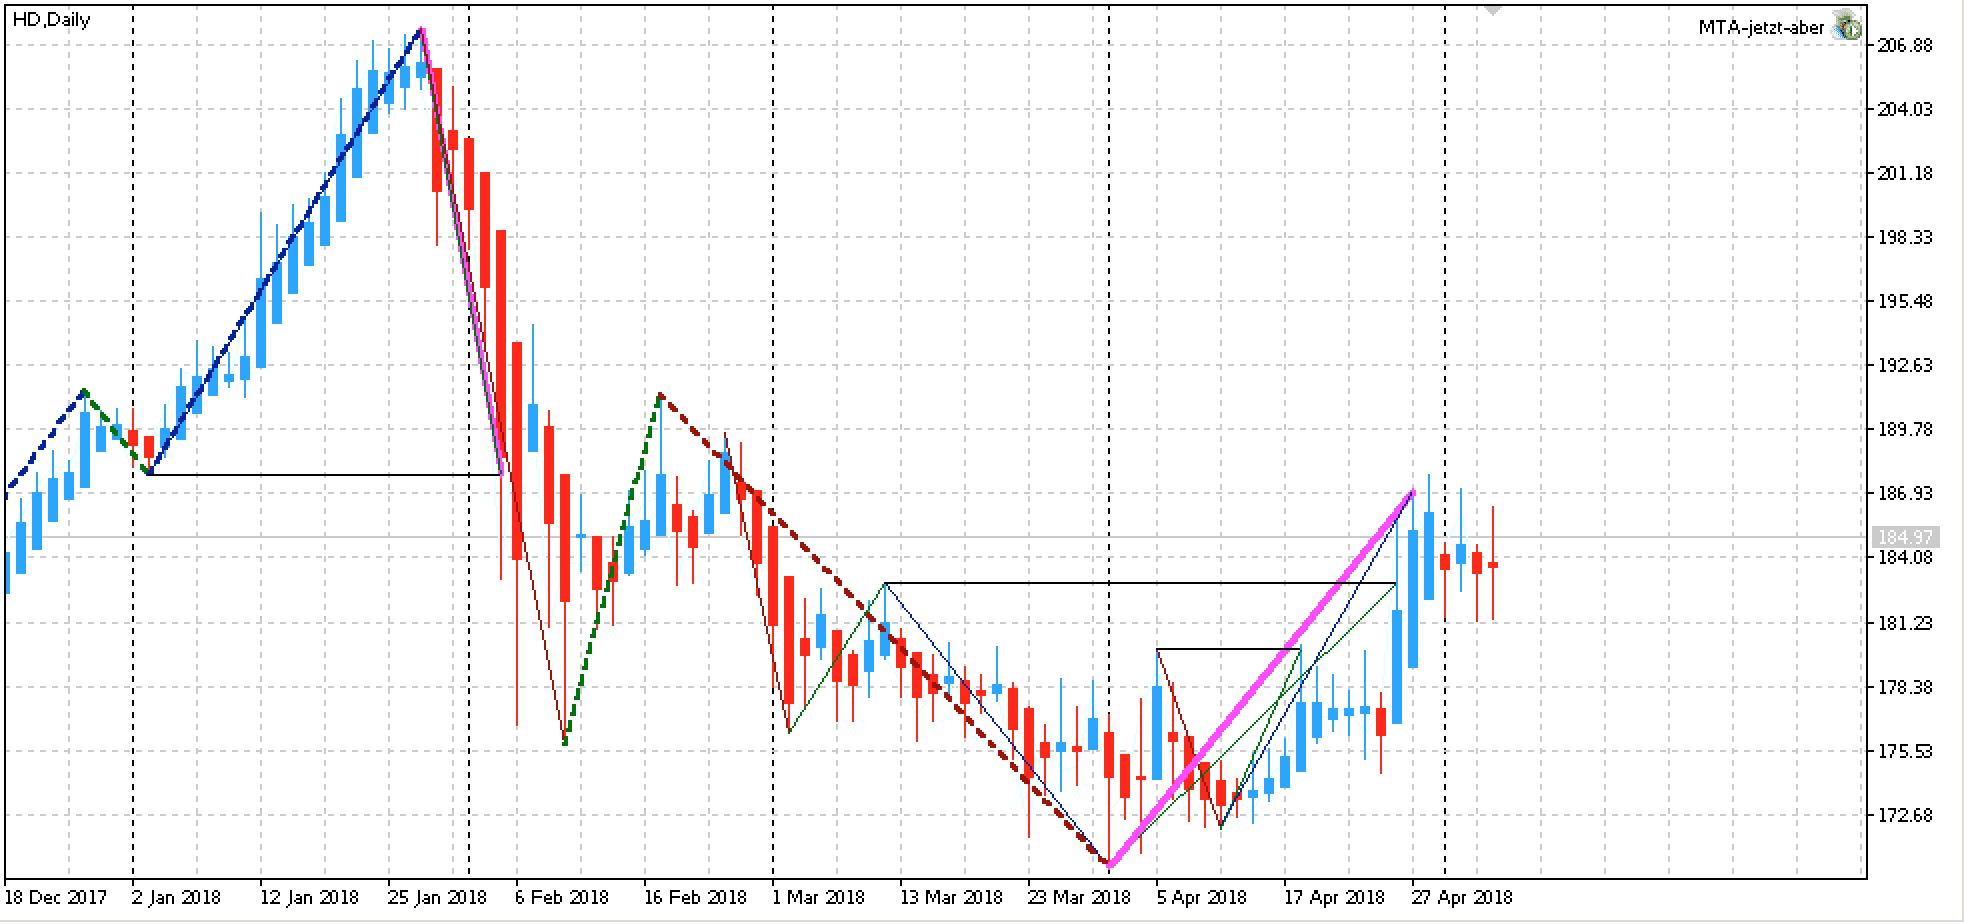Click the 204.03 price scale value
Screen dimensions: 1964x924
click(x=1904, y=109)
